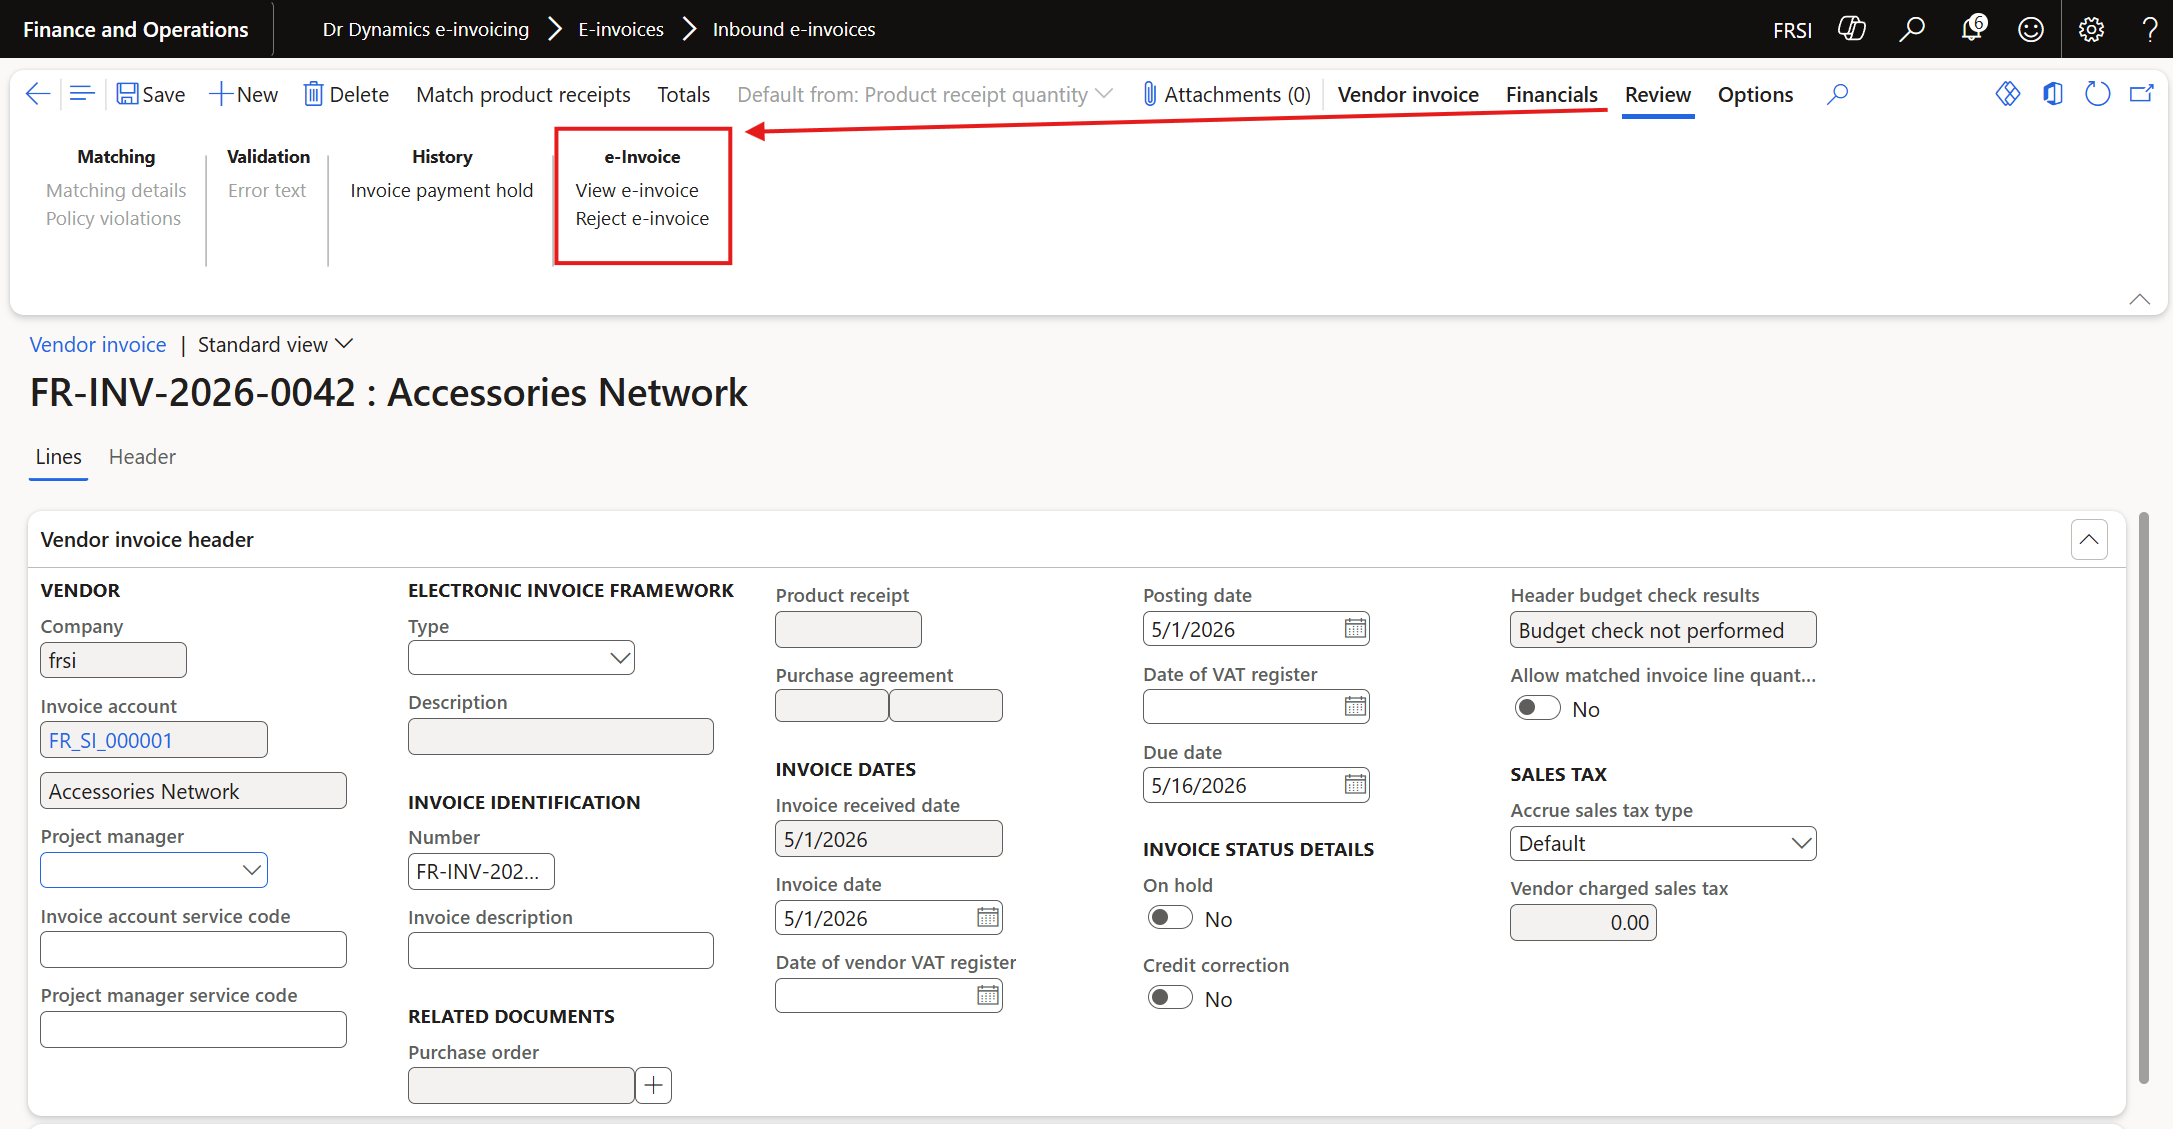Click global search magnifier in top bar
This screenshot has width=2173, height=1129.
(1911, 29)
